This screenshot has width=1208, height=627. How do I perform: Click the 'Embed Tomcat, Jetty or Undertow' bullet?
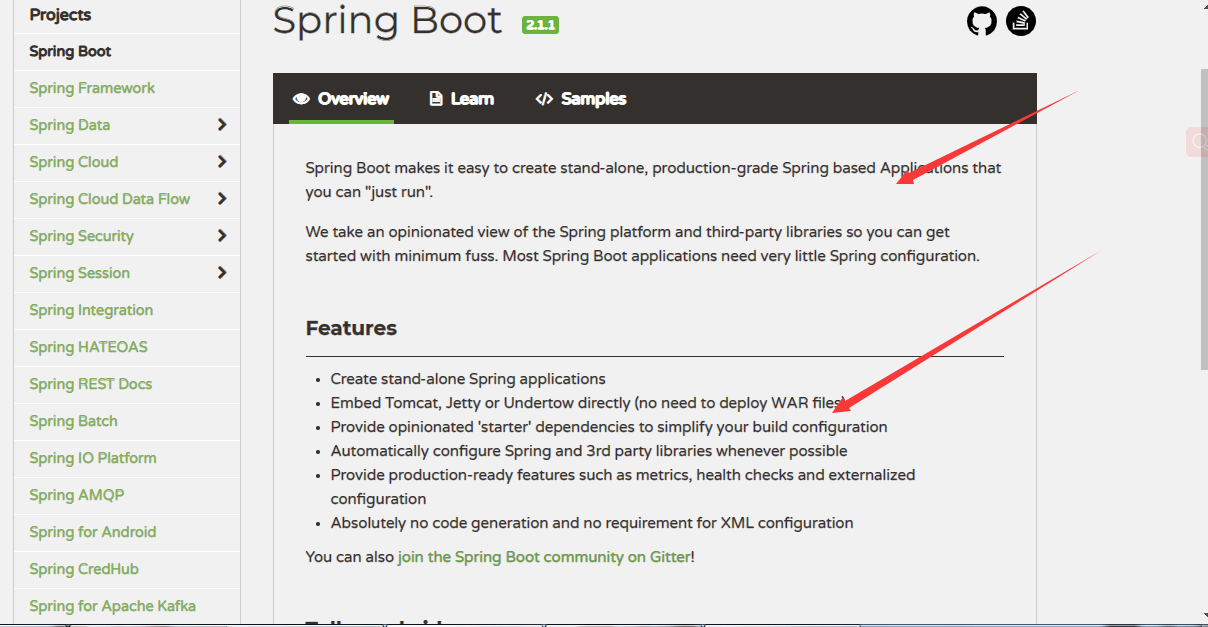pos(589,403)
